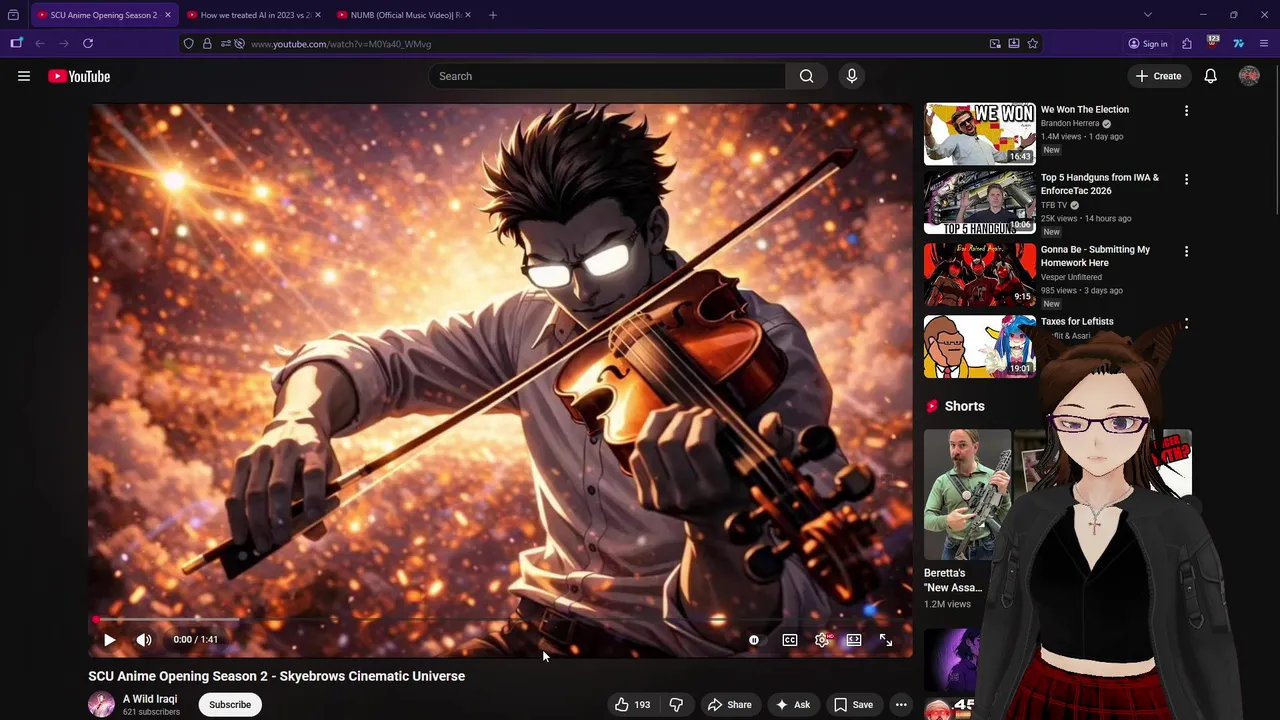Open A Wild Iraqi channel avatar

pos(101,705)
